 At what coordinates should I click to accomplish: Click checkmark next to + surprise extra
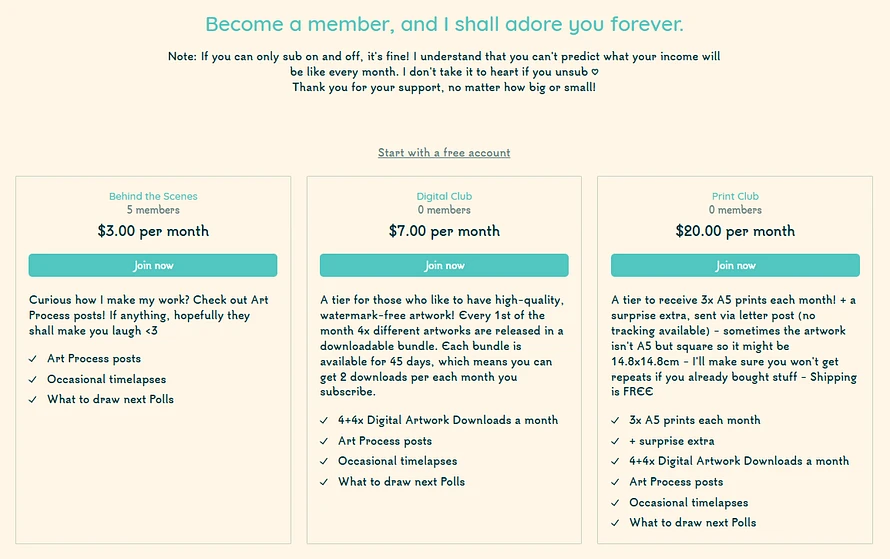point(615,442)
